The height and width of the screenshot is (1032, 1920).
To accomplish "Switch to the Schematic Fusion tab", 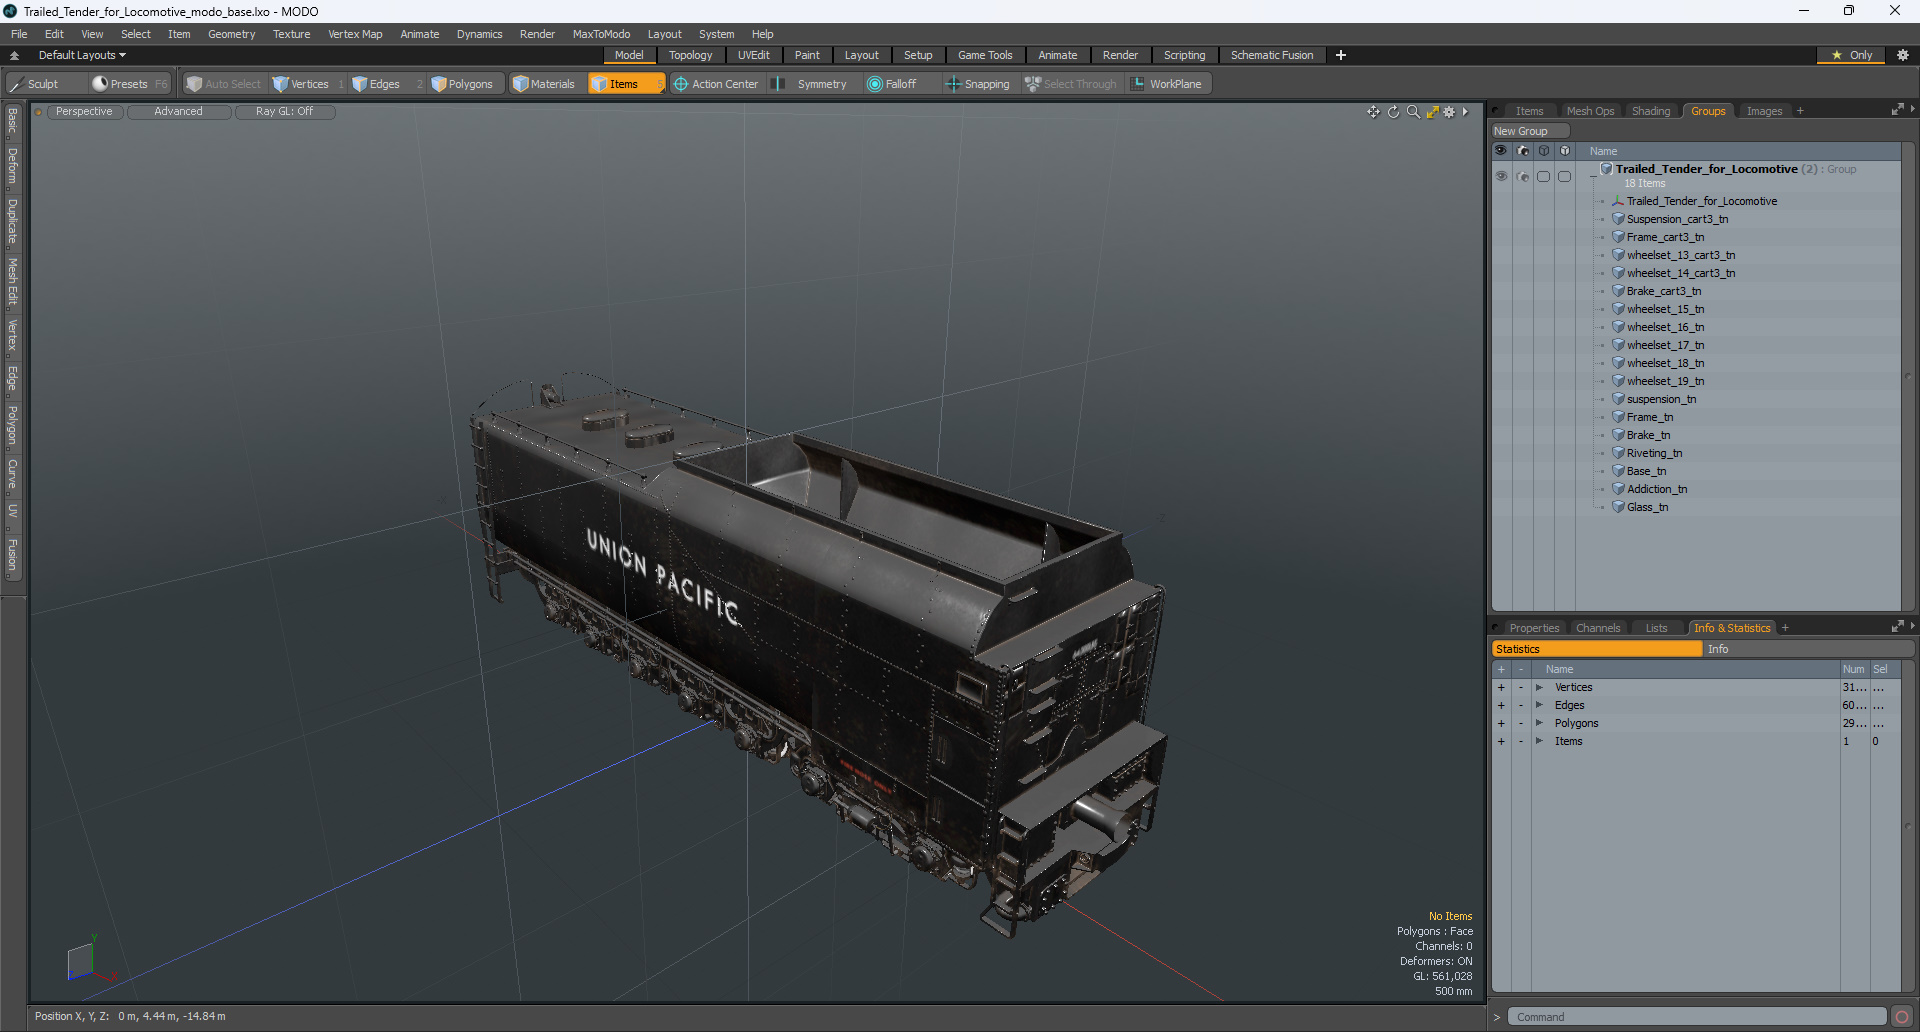I will 1272,55.
